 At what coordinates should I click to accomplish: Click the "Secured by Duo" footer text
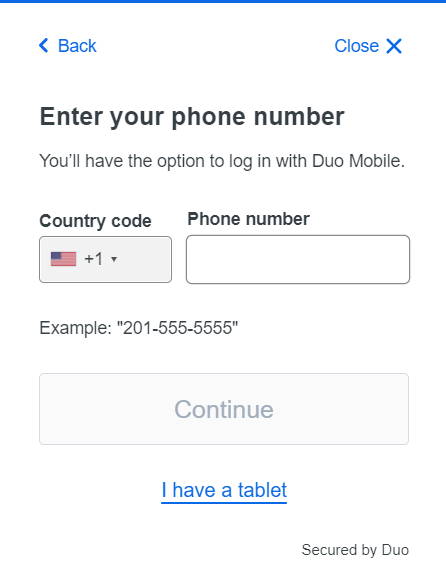355,550
